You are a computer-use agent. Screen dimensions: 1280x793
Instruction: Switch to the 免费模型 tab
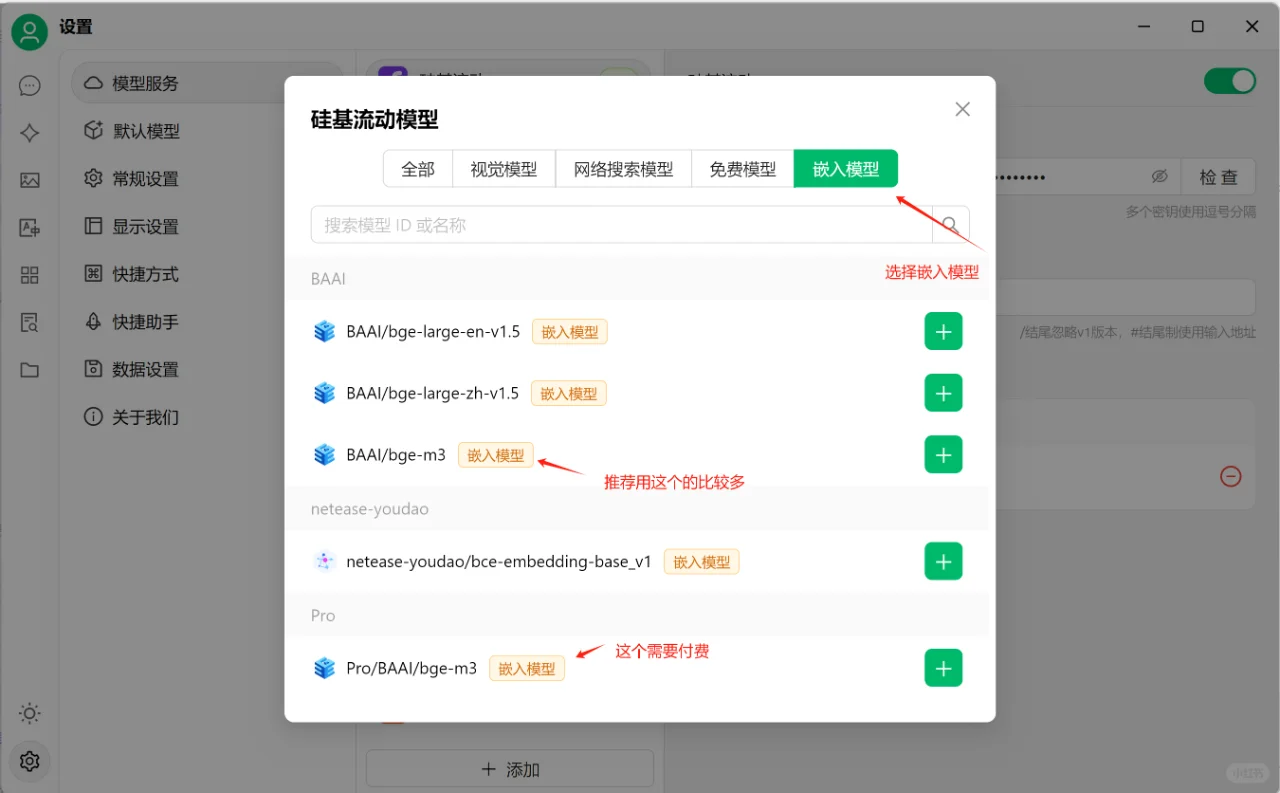(x=742, y=169)
